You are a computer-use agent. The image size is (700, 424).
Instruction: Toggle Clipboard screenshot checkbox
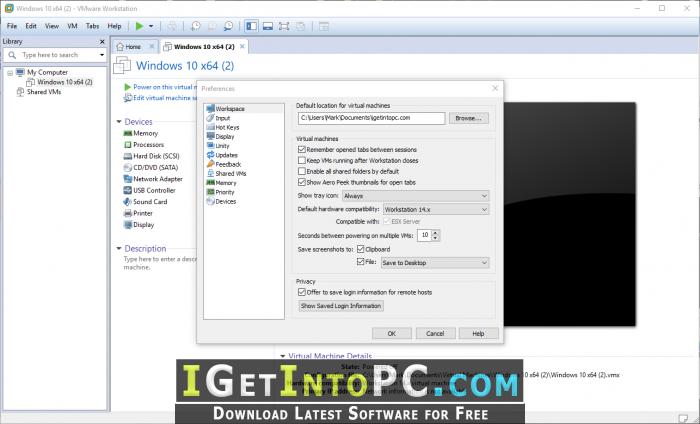coord(361,249)
